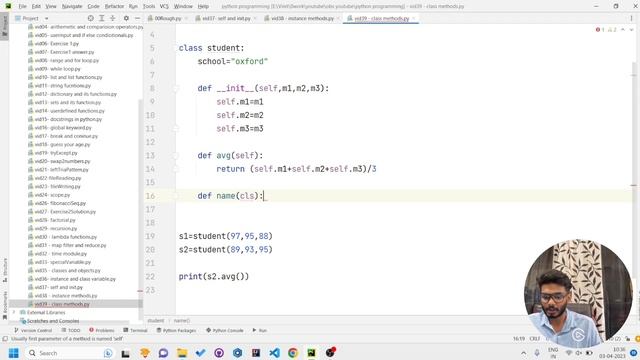640x360 pixels.
Task: Close the vid39 class methods tab
Action: point(414,18)
